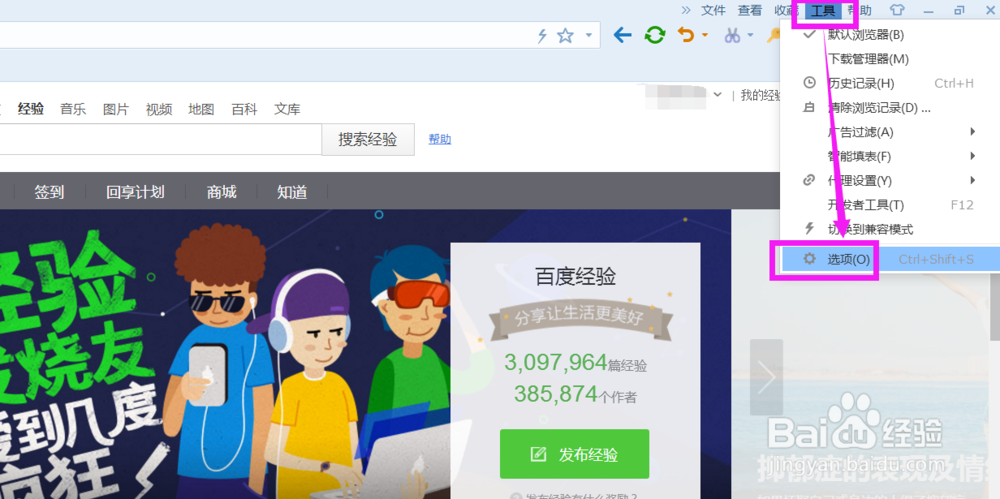Expand the 智能填表 submenu arrow
Viewport: 1000px width, 499px height.
(x=973, y=156)
